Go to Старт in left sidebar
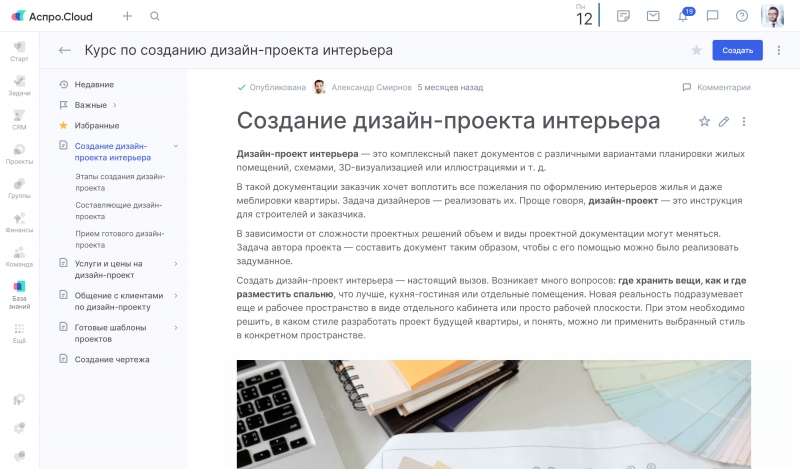The image size is (800, 469). (x=19, y=52)
